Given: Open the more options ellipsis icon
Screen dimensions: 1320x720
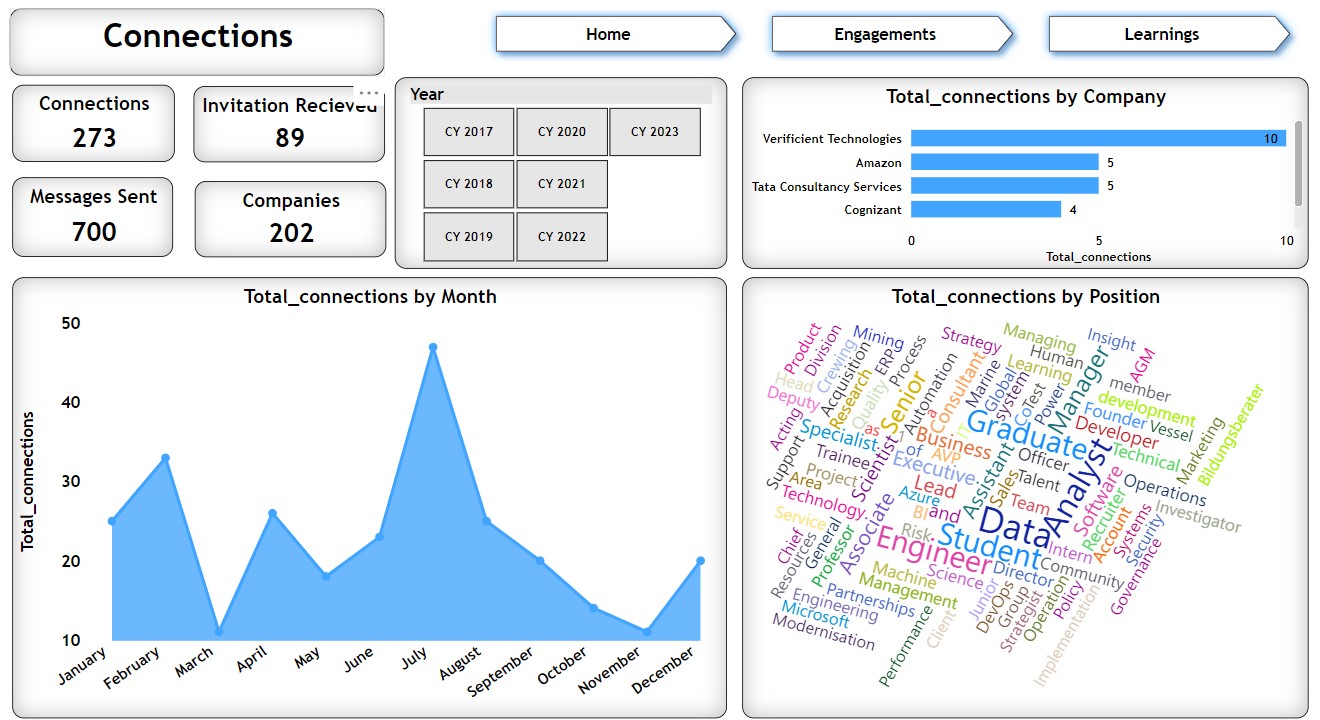Looking at the screenshot, I should (x=369, y=92).
